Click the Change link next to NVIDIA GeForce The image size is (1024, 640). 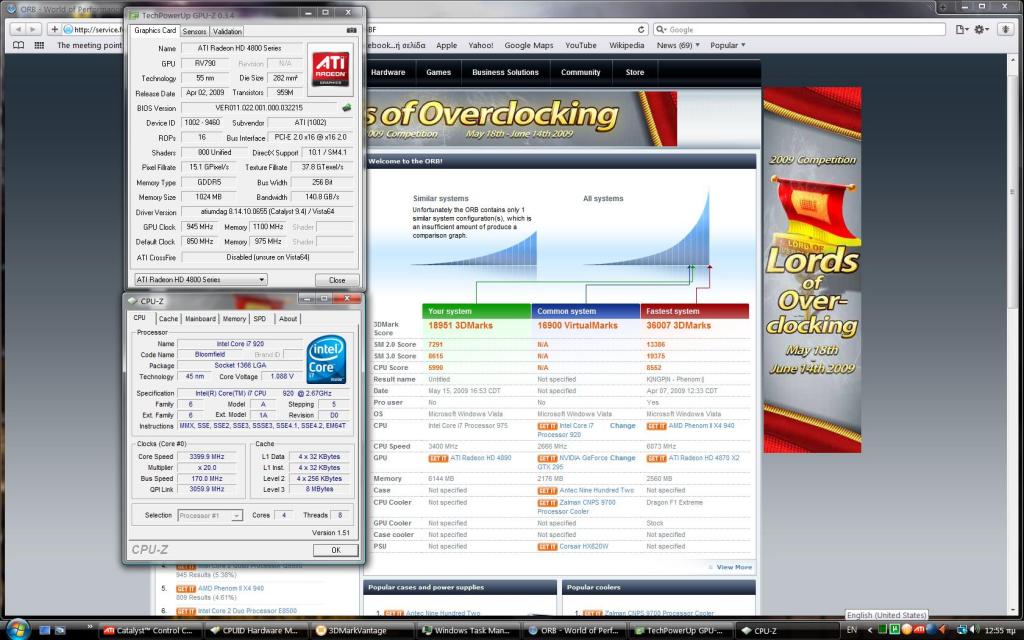[x=622, y=458]
